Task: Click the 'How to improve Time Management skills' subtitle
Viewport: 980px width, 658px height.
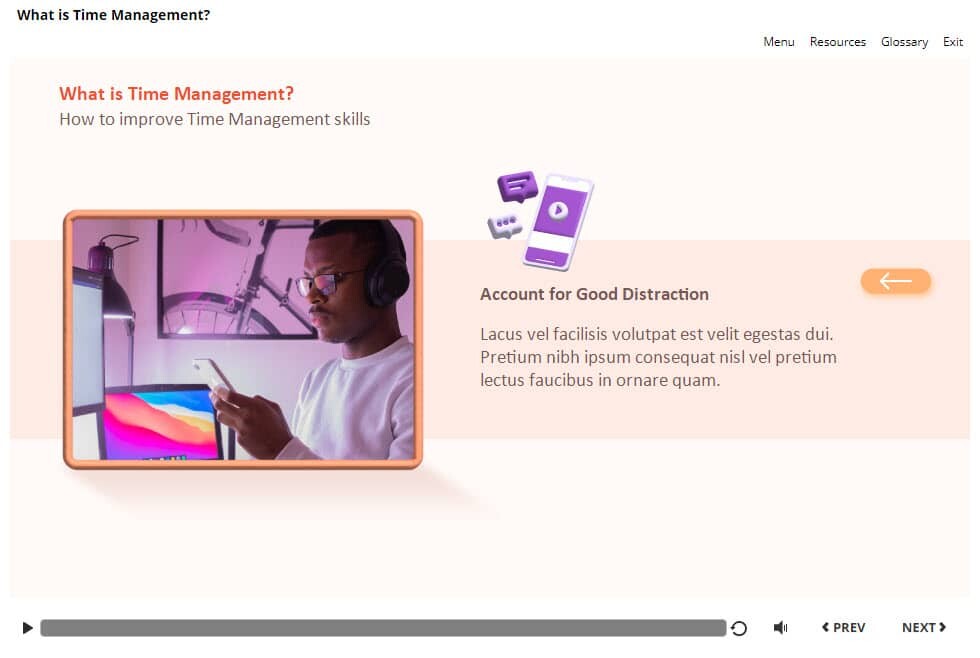Action: tap(214, 119)
